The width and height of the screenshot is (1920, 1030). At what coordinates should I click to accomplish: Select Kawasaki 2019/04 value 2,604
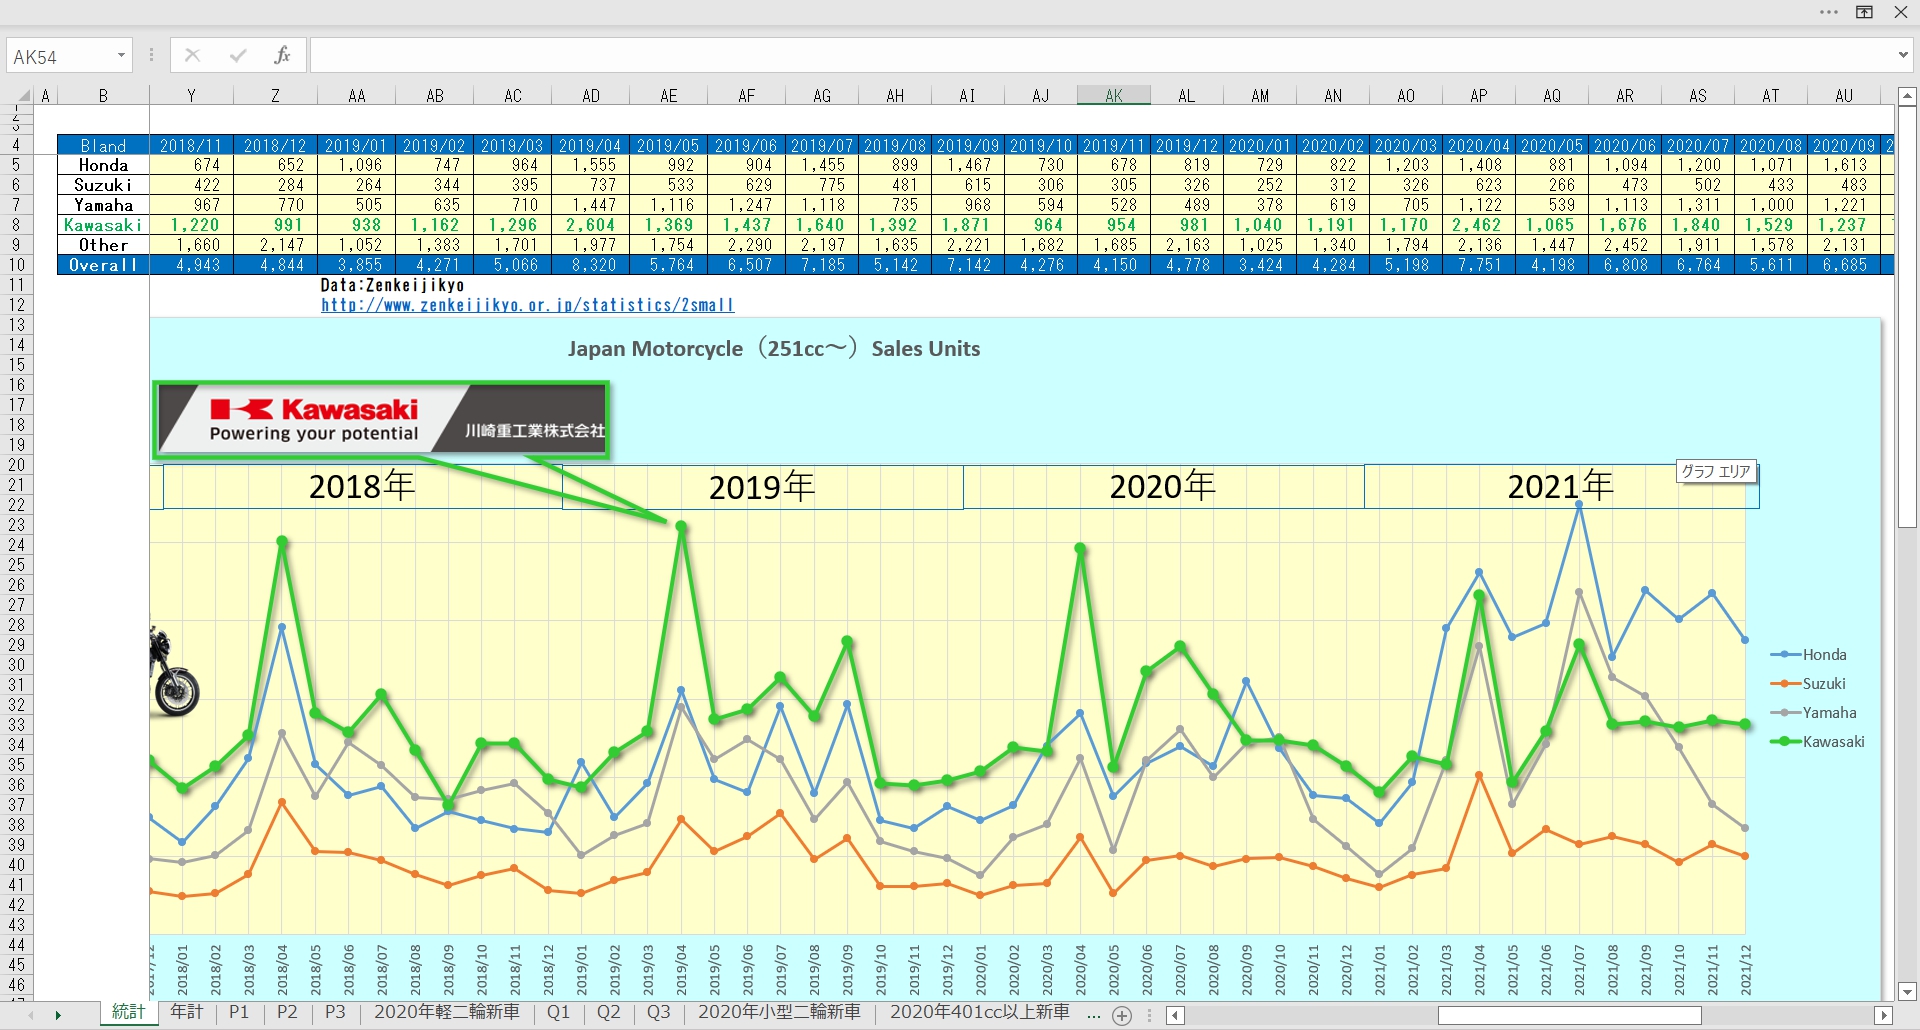click(591, 225)
